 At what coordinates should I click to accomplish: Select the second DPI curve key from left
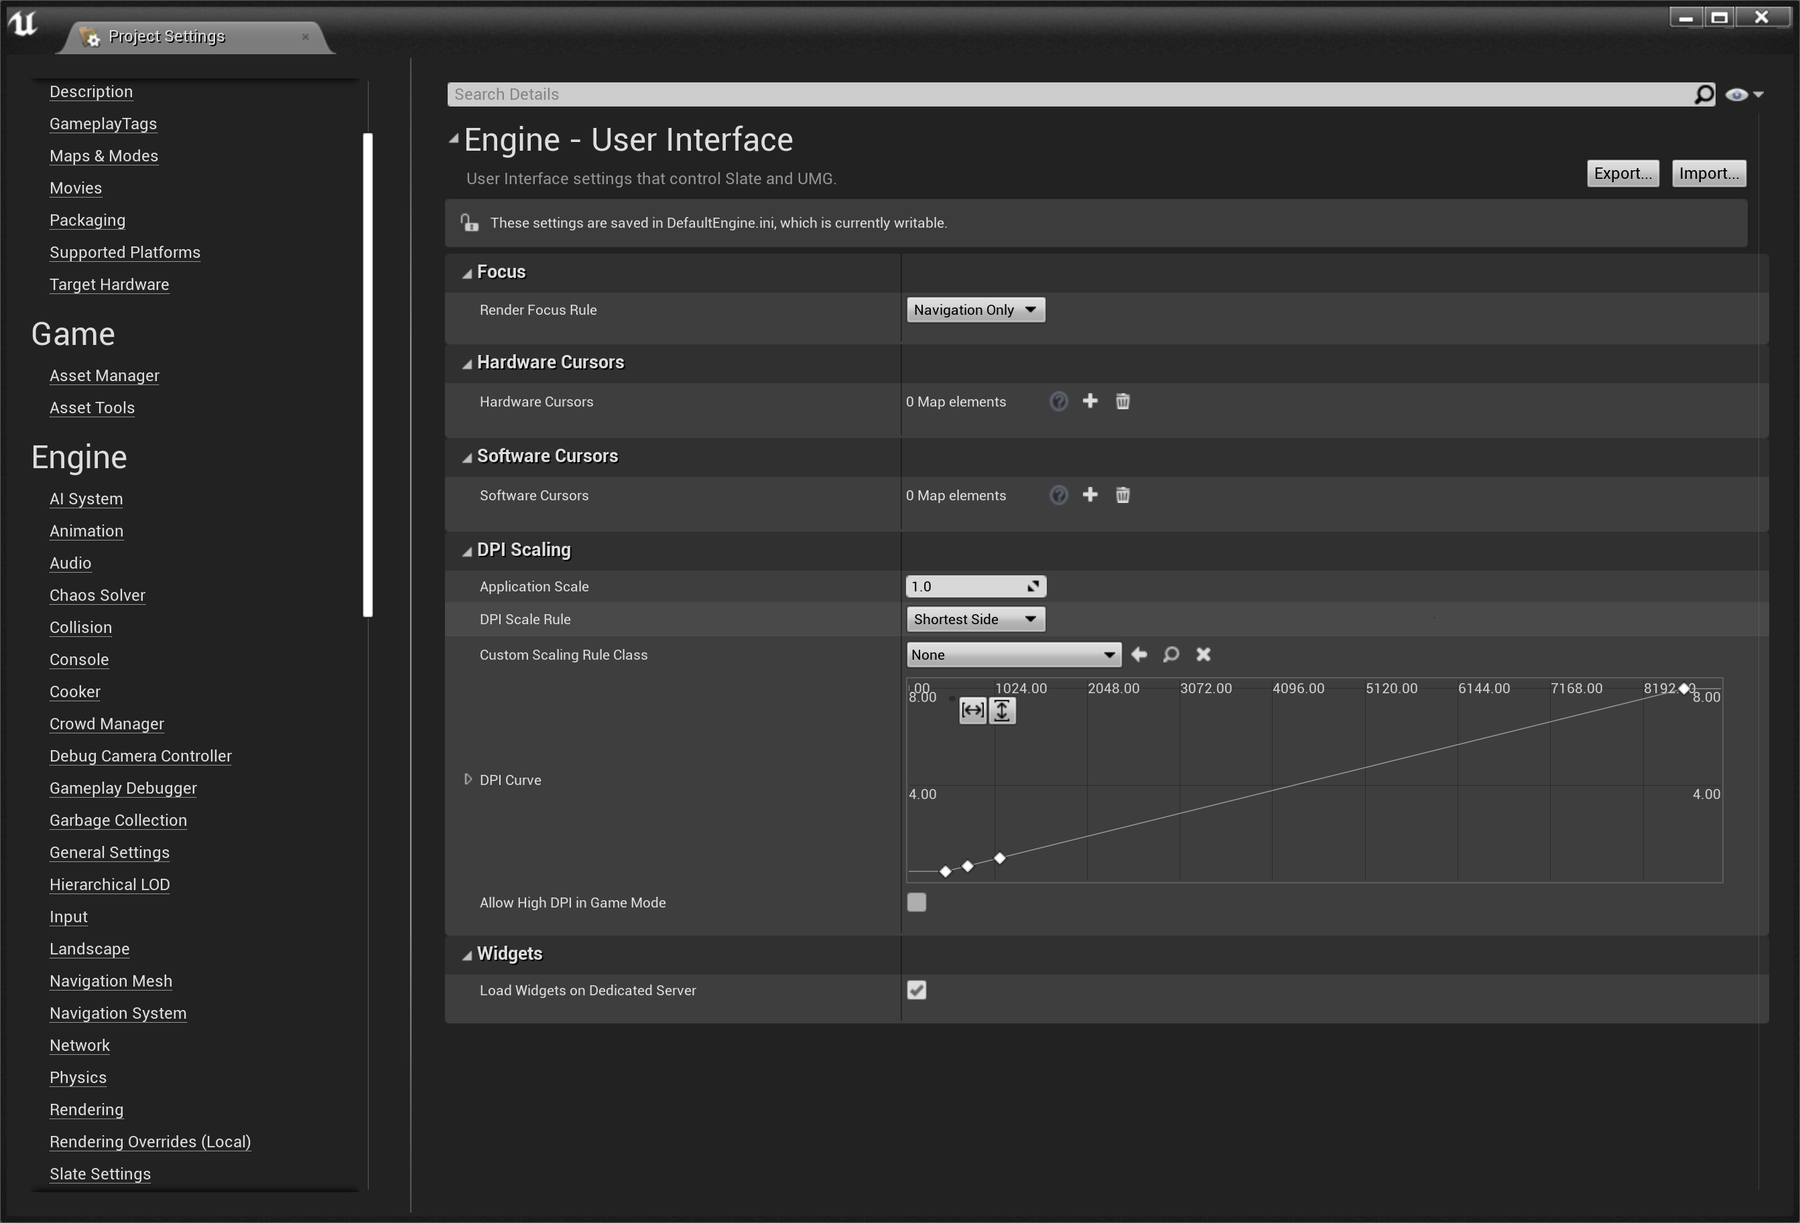click(x=968, y=866)
